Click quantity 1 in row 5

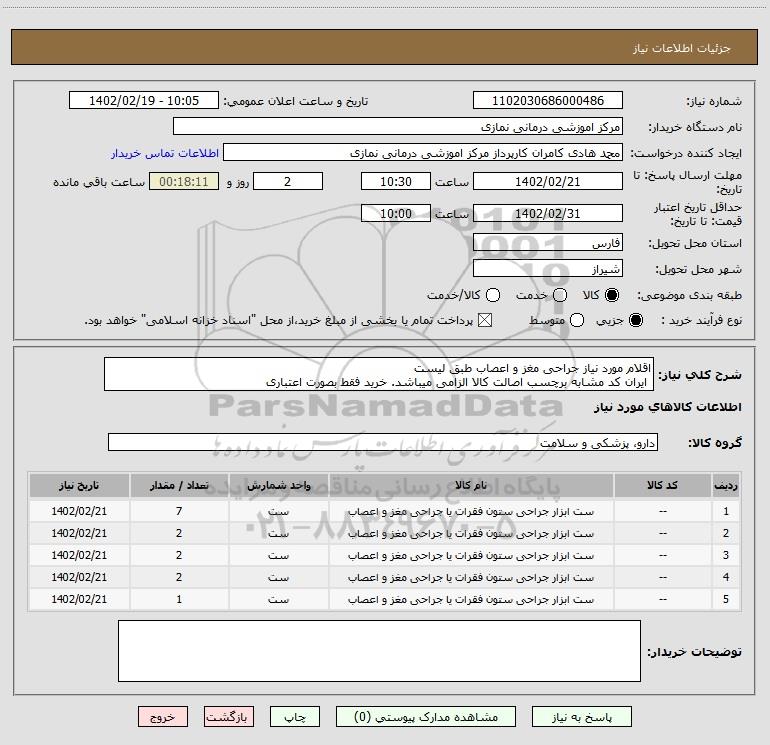tap(179, 599)
